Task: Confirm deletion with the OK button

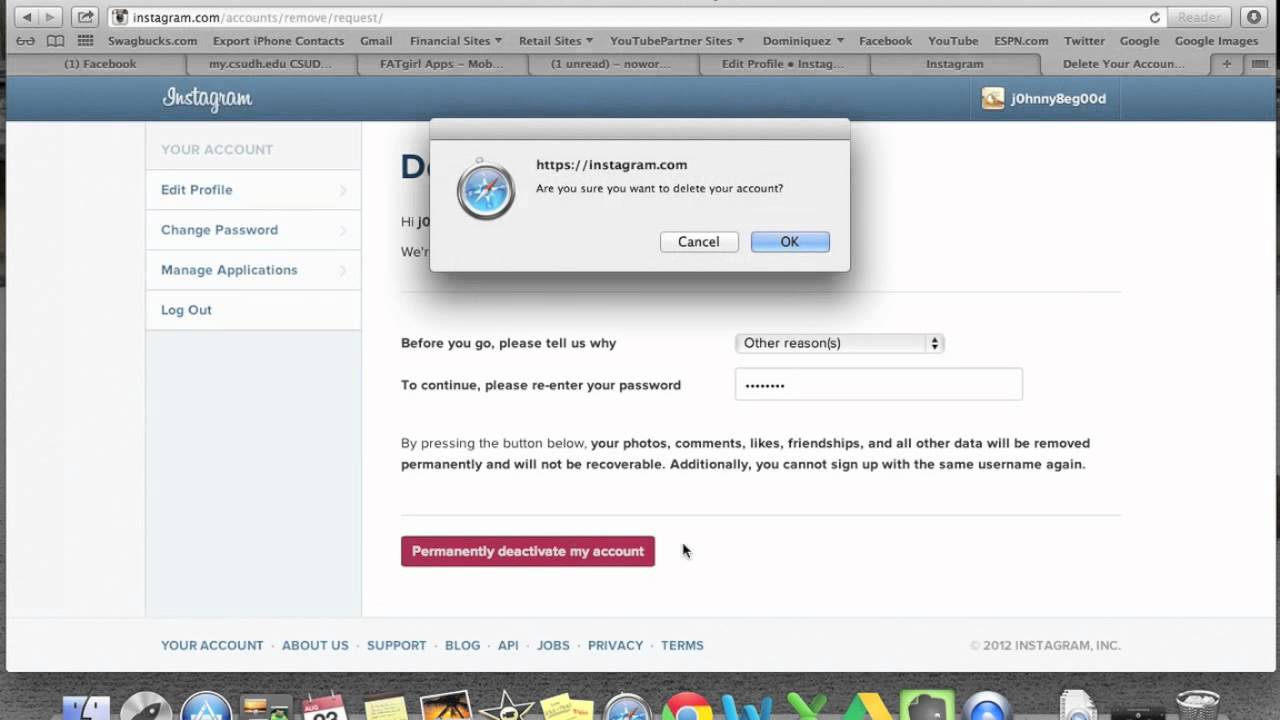Action: tap(790, 242)
